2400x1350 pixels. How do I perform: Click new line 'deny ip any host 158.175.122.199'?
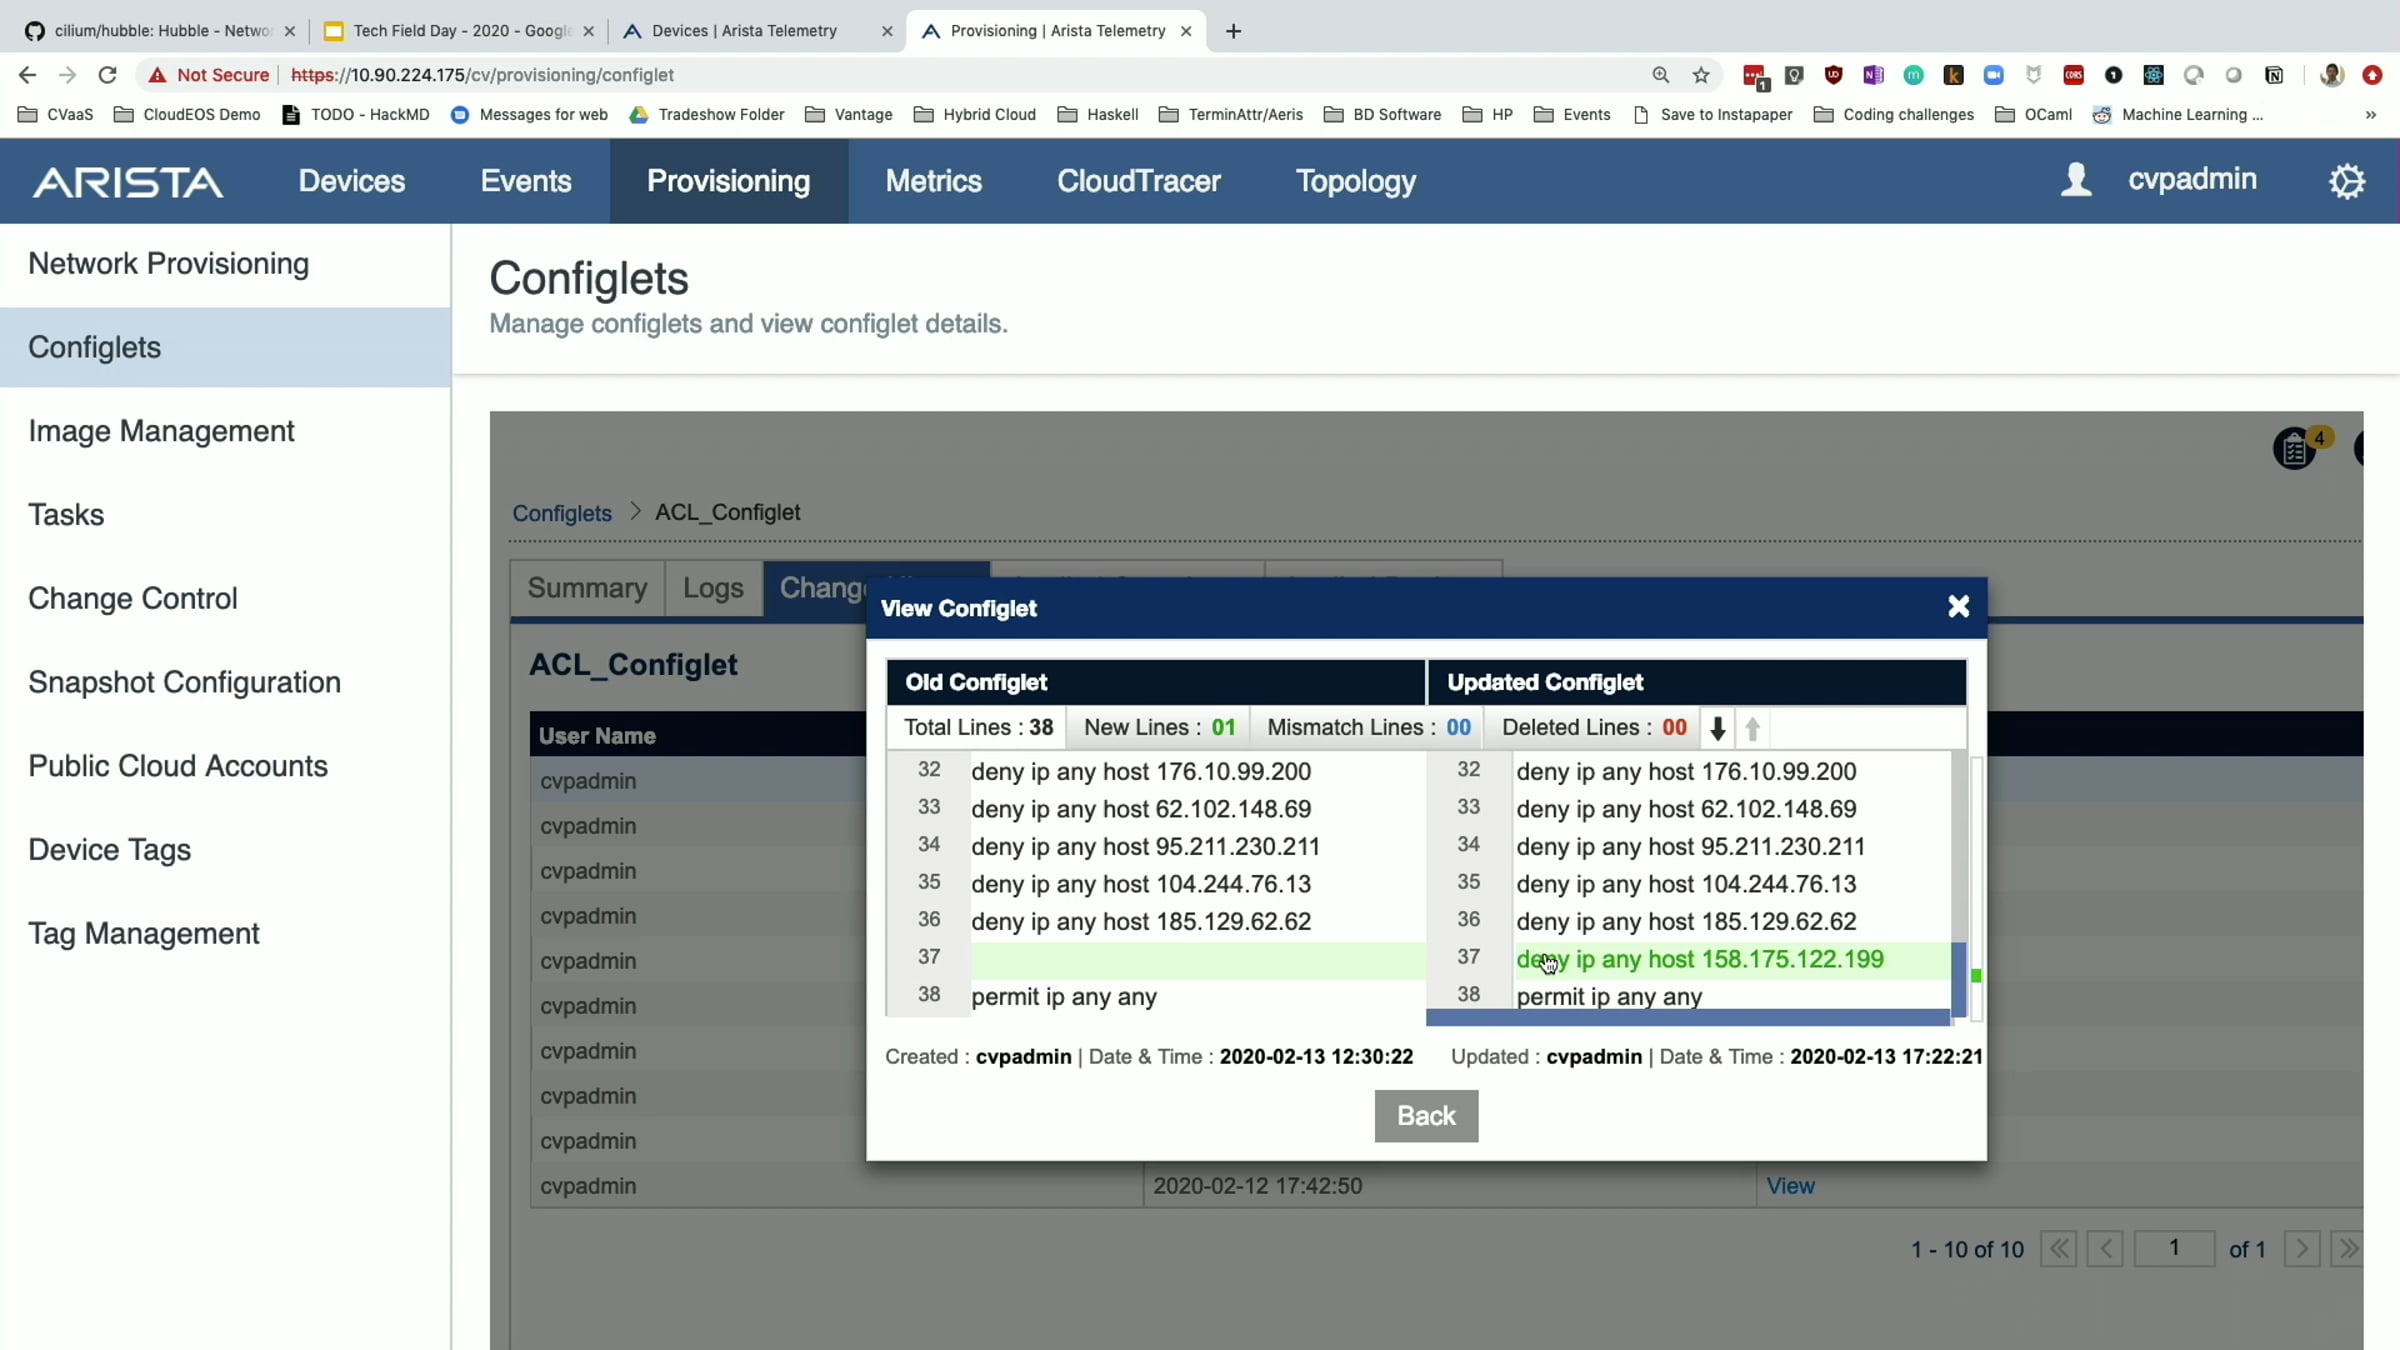(x=1700, y=959)
